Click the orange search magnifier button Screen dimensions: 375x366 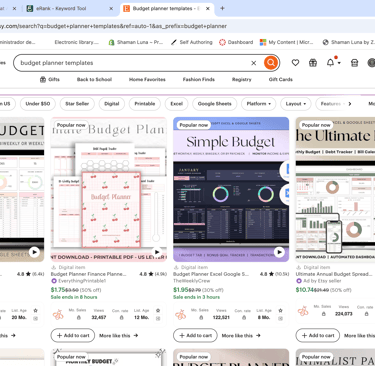point(271,63)
